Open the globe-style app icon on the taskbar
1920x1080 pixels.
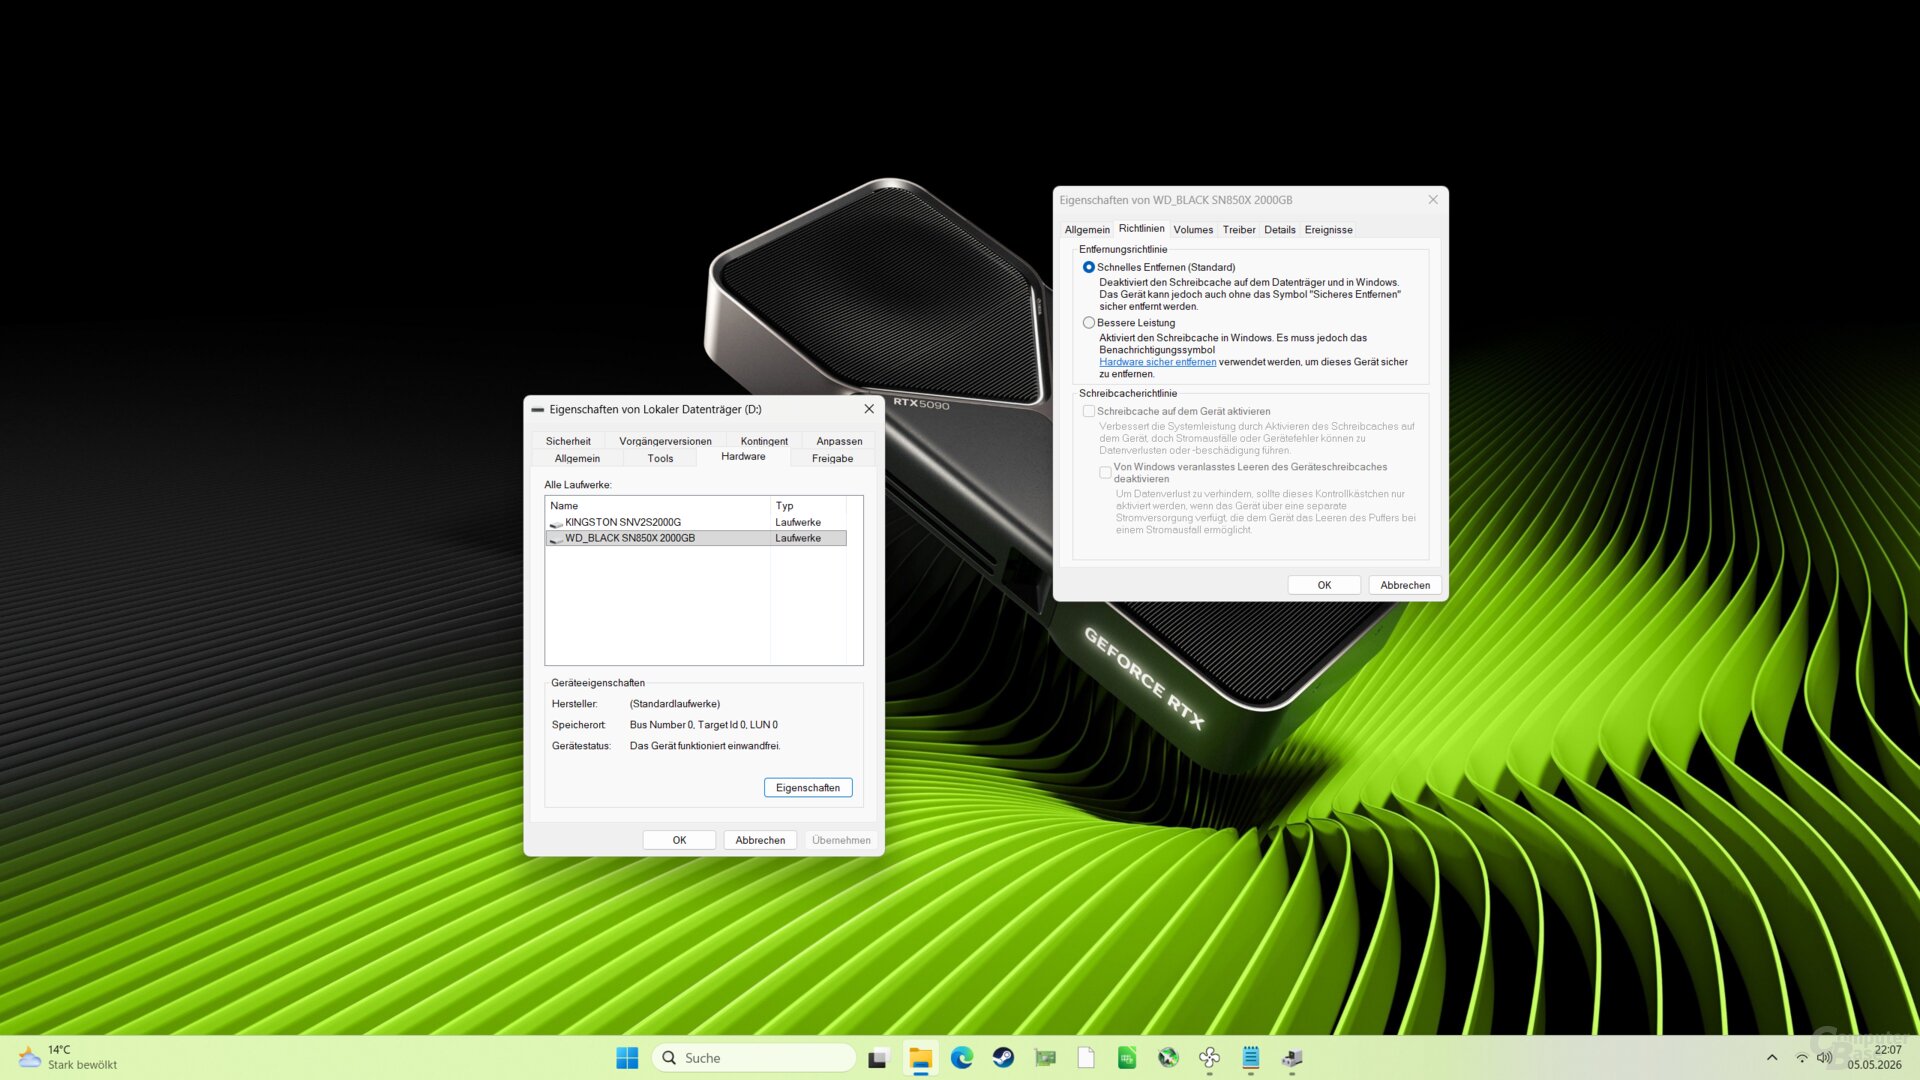click(x=1168, y=1058)
